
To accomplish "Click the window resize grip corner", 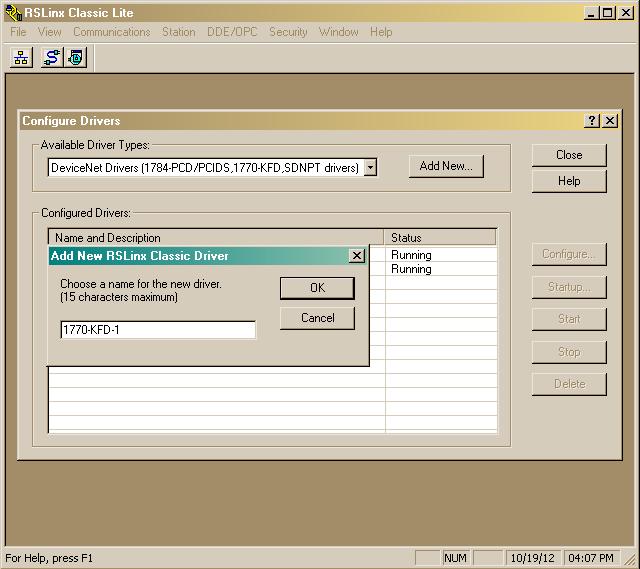I will (x=630, y=558).
